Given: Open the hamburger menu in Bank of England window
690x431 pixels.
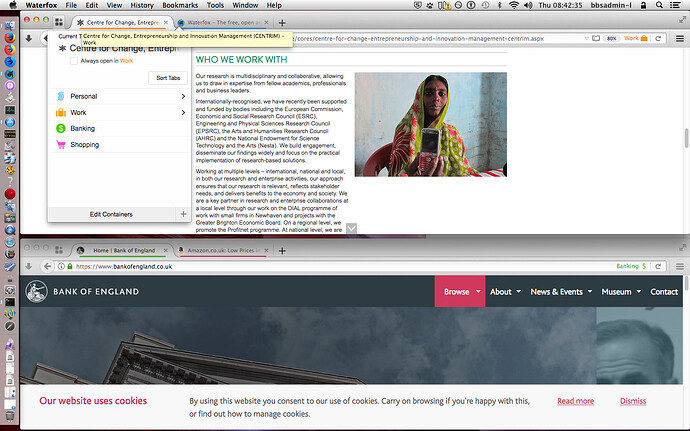Looking at the screenshot, I should [680, 266].
